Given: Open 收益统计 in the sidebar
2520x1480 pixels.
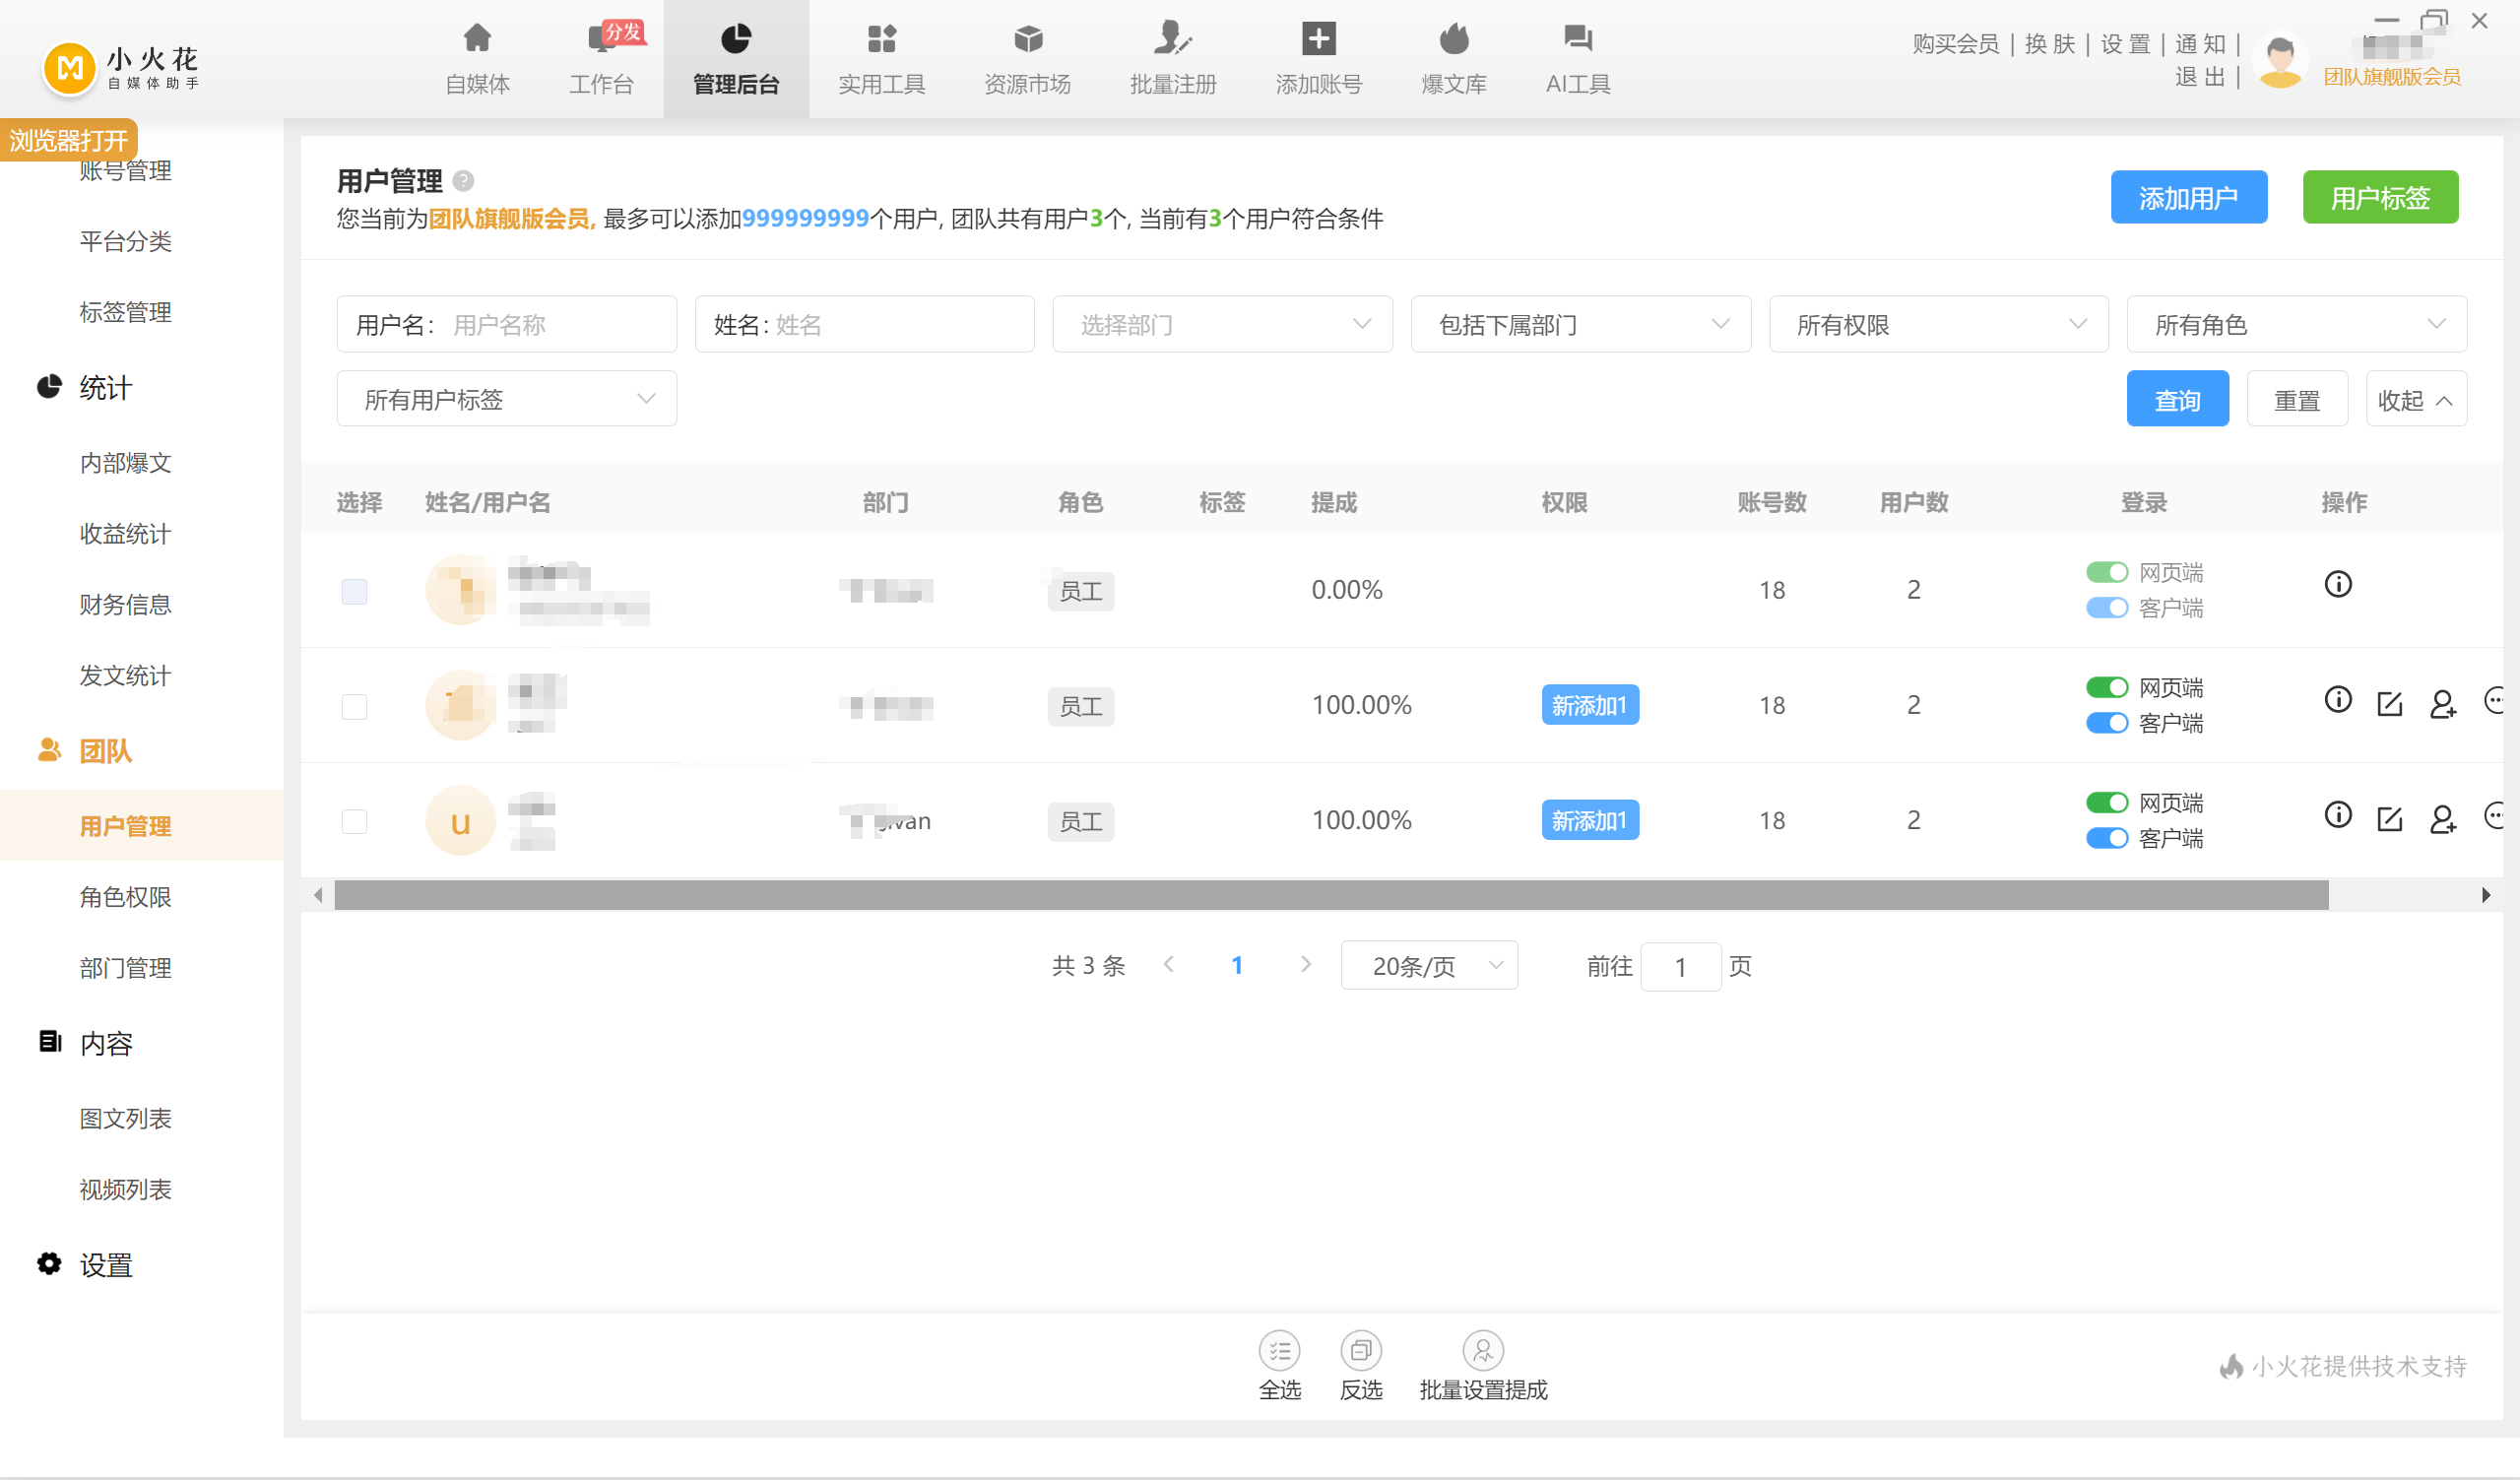Looking at the screenshot, I should click(x=126, y=533).
